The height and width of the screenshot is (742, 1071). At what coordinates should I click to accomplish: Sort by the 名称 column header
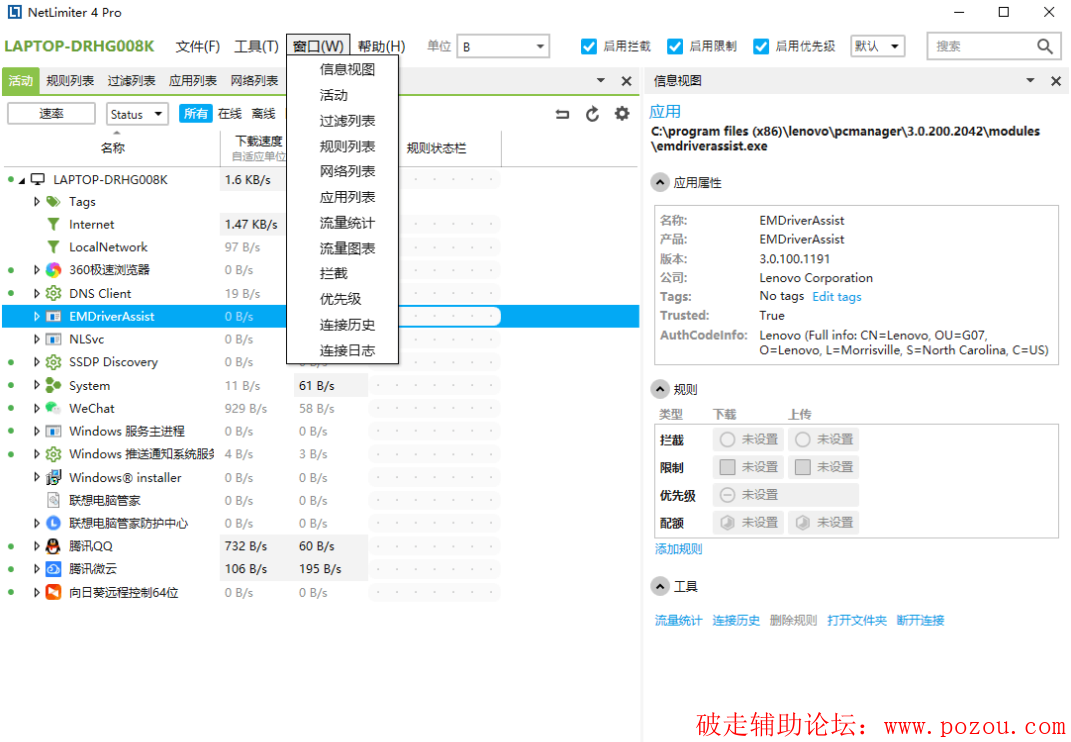click(x=113, y=148)
